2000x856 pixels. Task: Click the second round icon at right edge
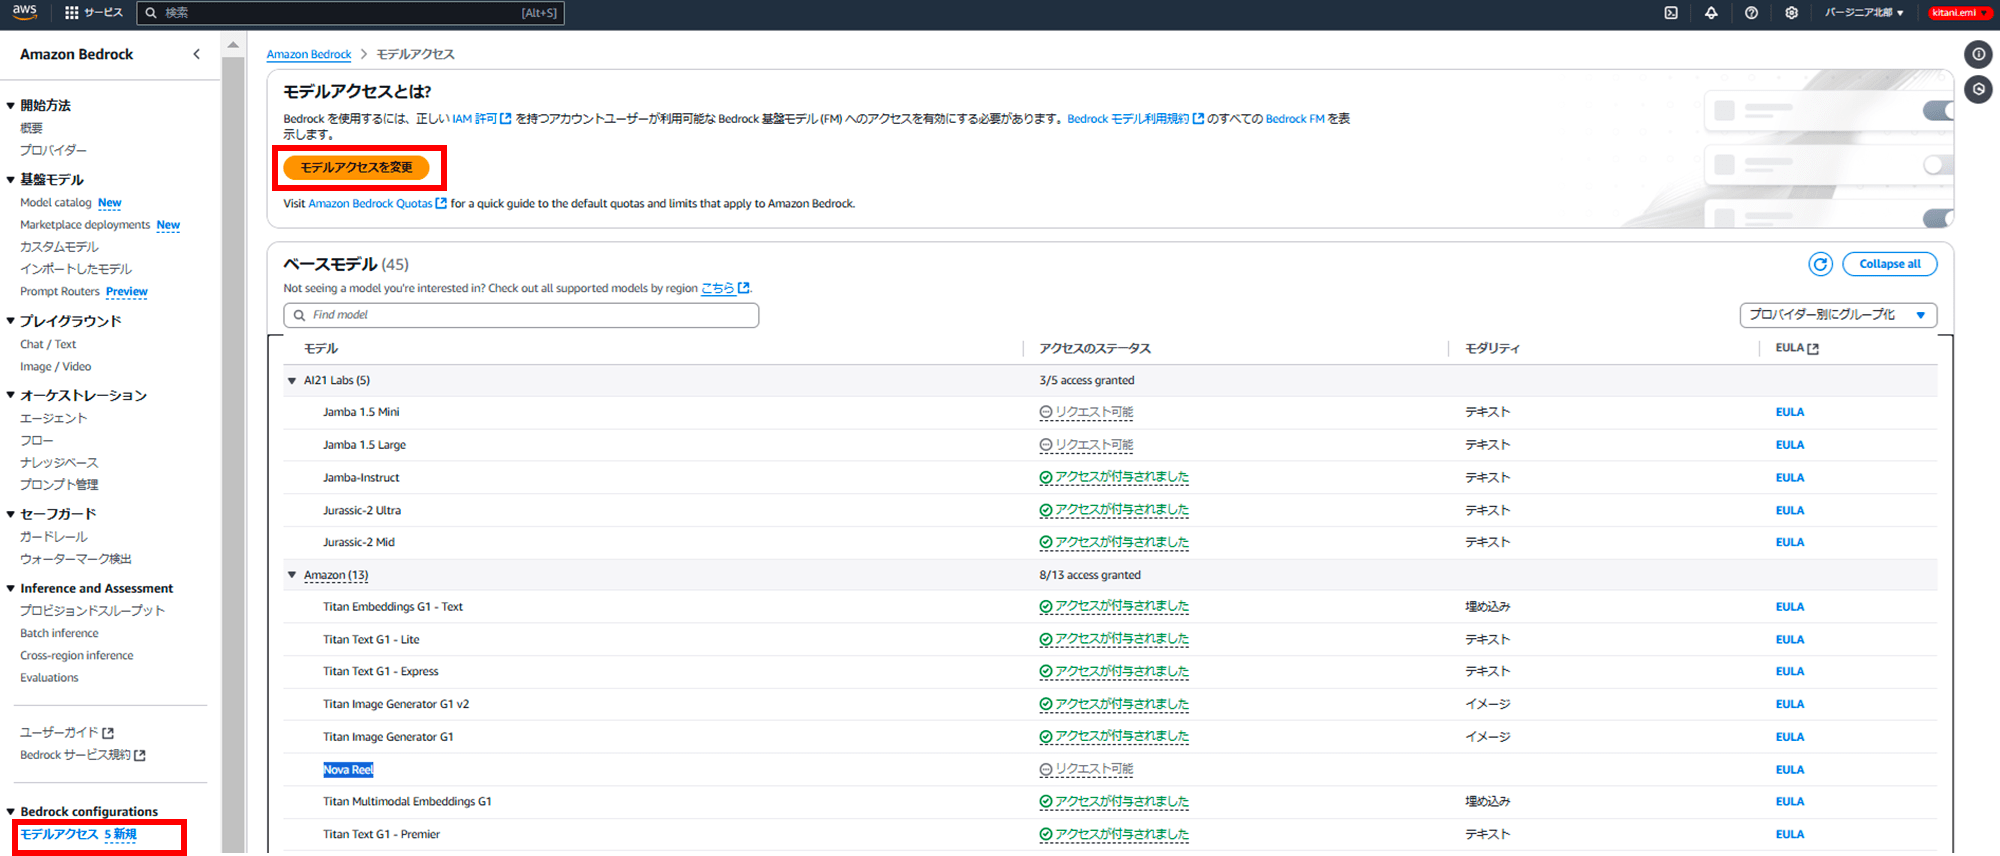coord(1978,89)
